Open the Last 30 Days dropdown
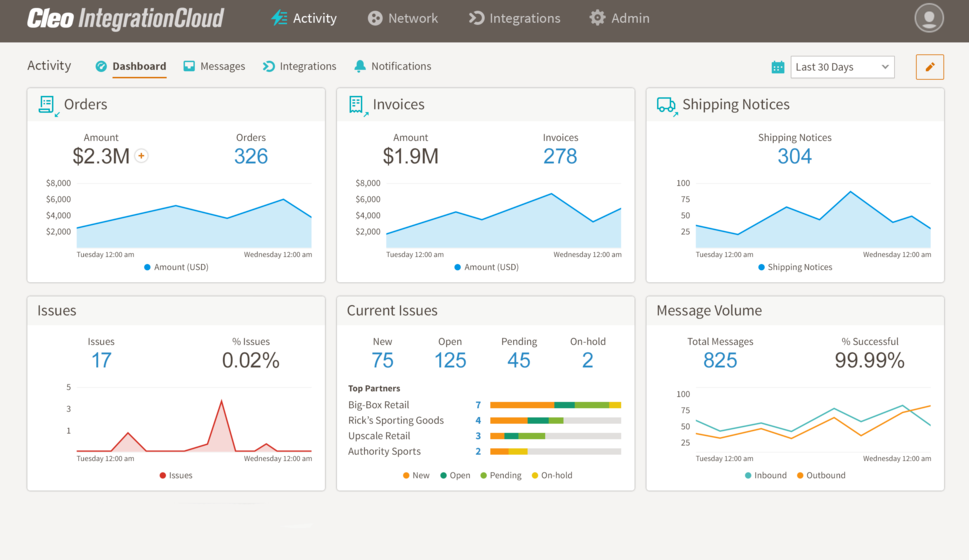The height and width of the screenshot is (560, 969). click(x=842, y=67)
